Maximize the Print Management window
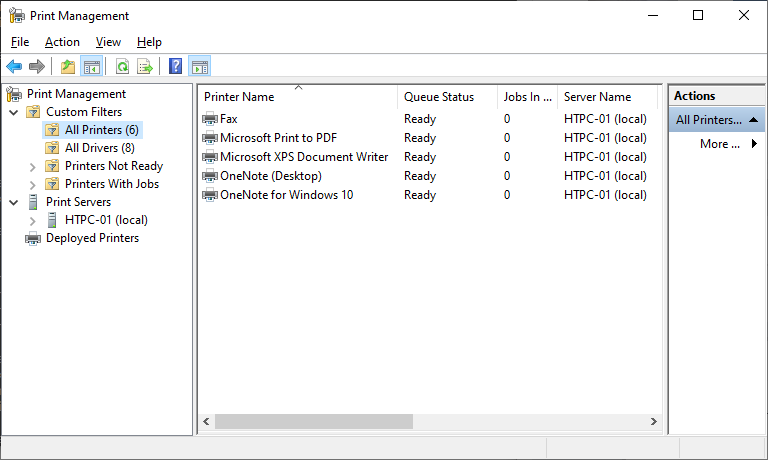Screen dimensions: 770x460 698,15
